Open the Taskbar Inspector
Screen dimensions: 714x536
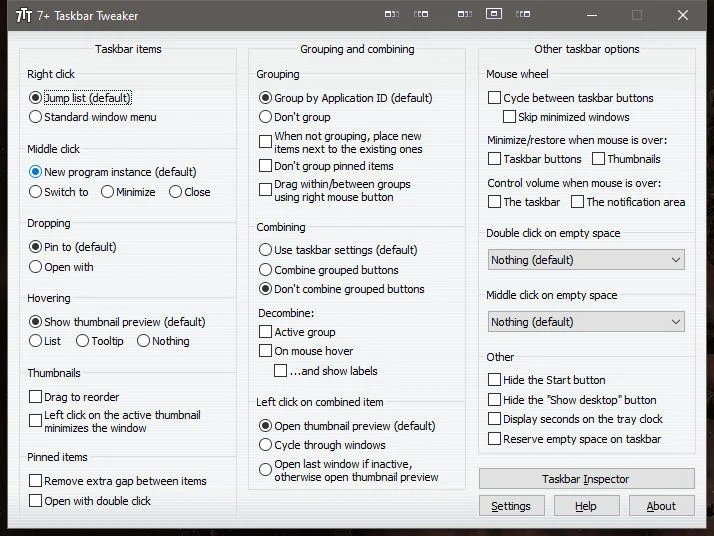tap(586, 479)
